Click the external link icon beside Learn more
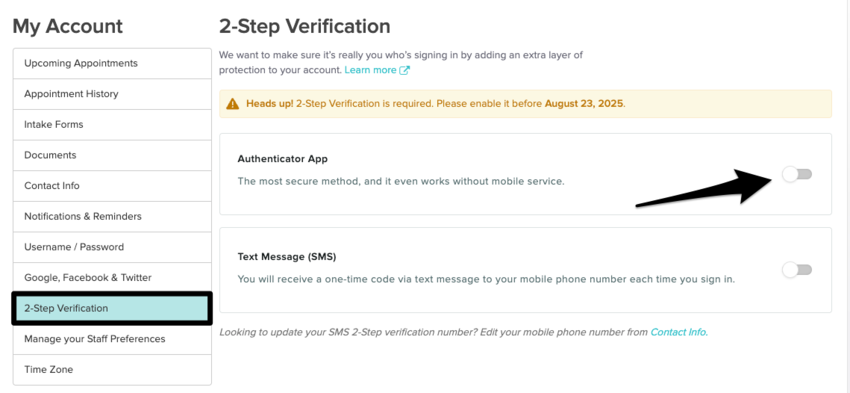Screen dimensions: 850x393 [404, 70]
